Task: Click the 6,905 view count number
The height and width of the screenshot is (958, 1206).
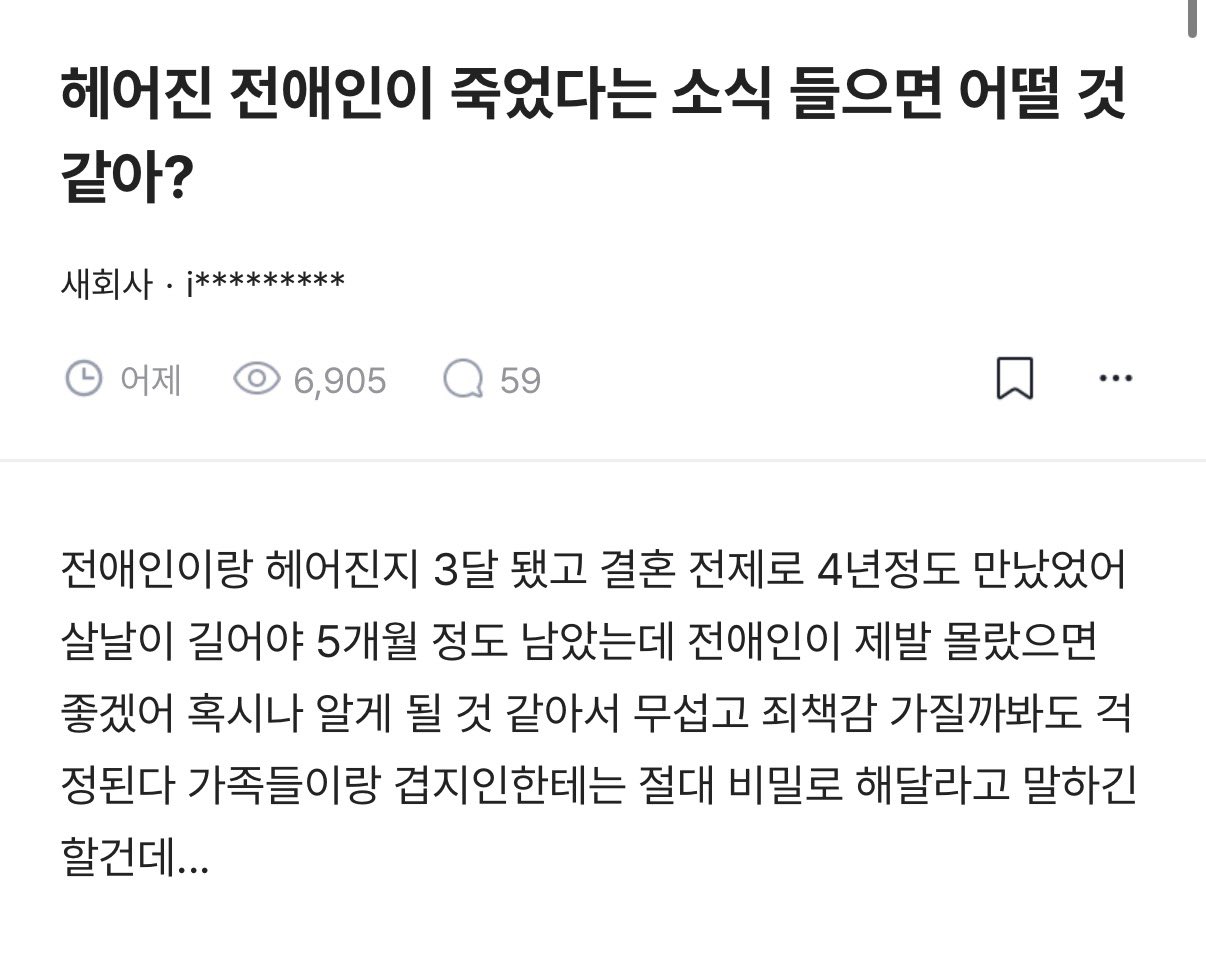Action: [340, 380]
